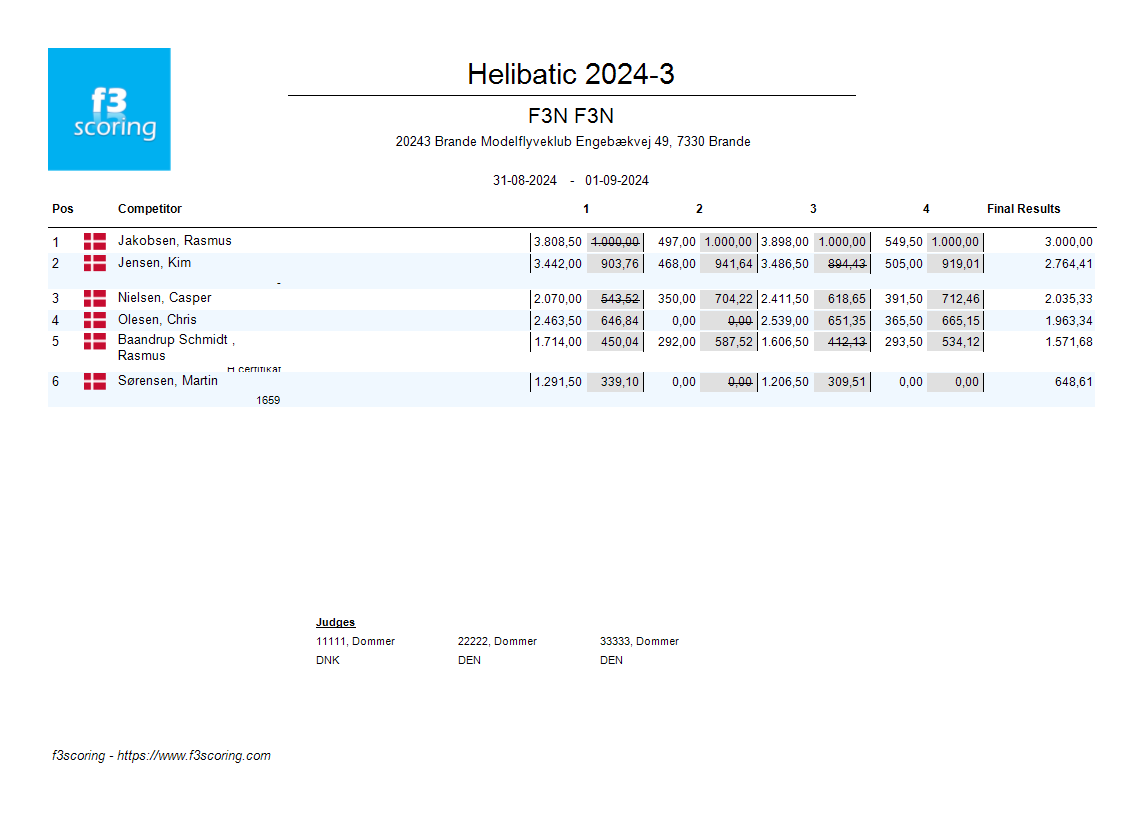This screenshot has height=813, width=1142.
Task: Click the final result 1.963,34
Action: coord(1068,321)
